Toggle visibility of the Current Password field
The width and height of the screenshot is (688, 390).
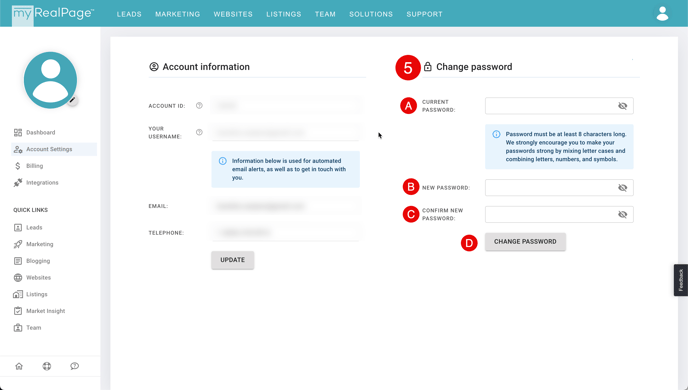click(622, 106)
